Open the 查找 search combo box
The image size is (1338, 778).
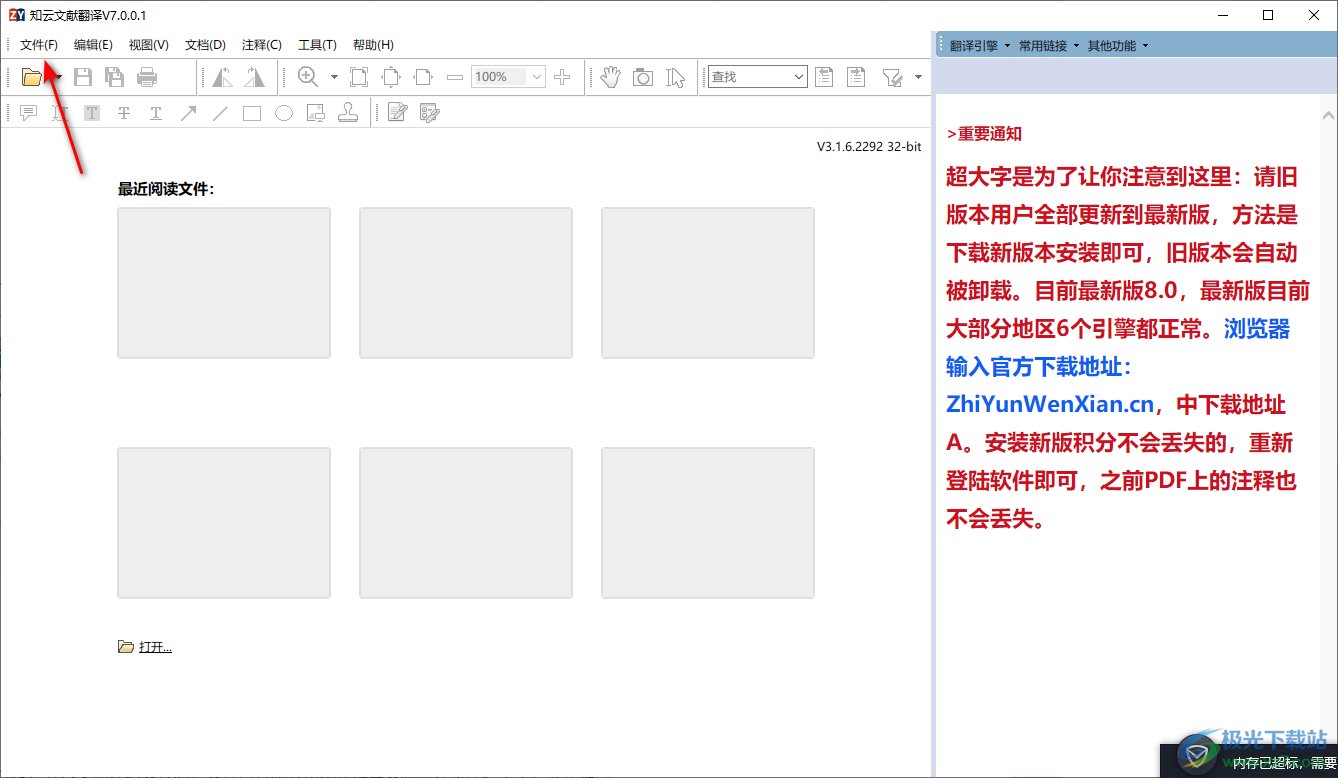pos(757,77)
